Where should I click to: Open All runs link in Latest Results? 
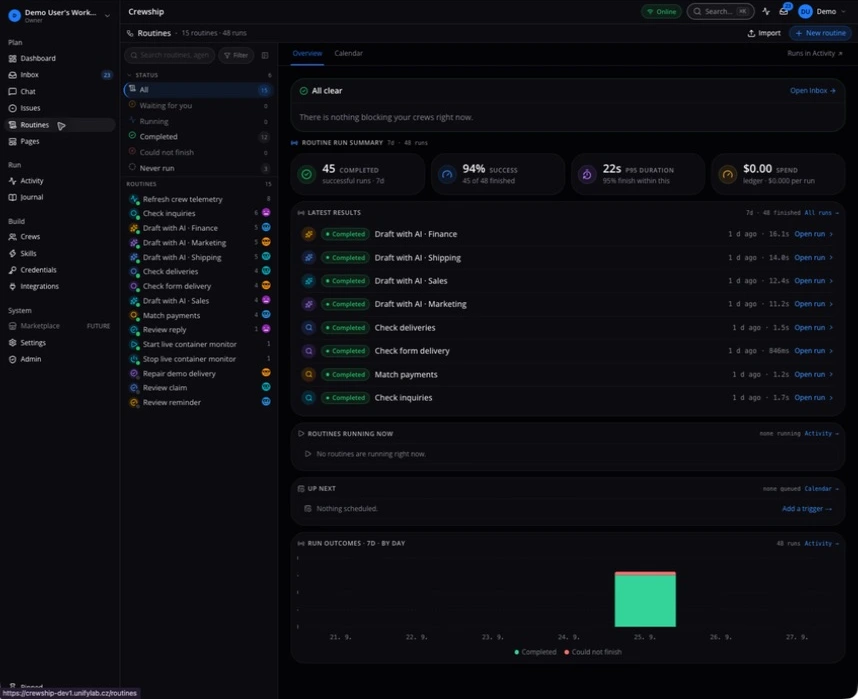pyautogui.click(x=821, y=213)
